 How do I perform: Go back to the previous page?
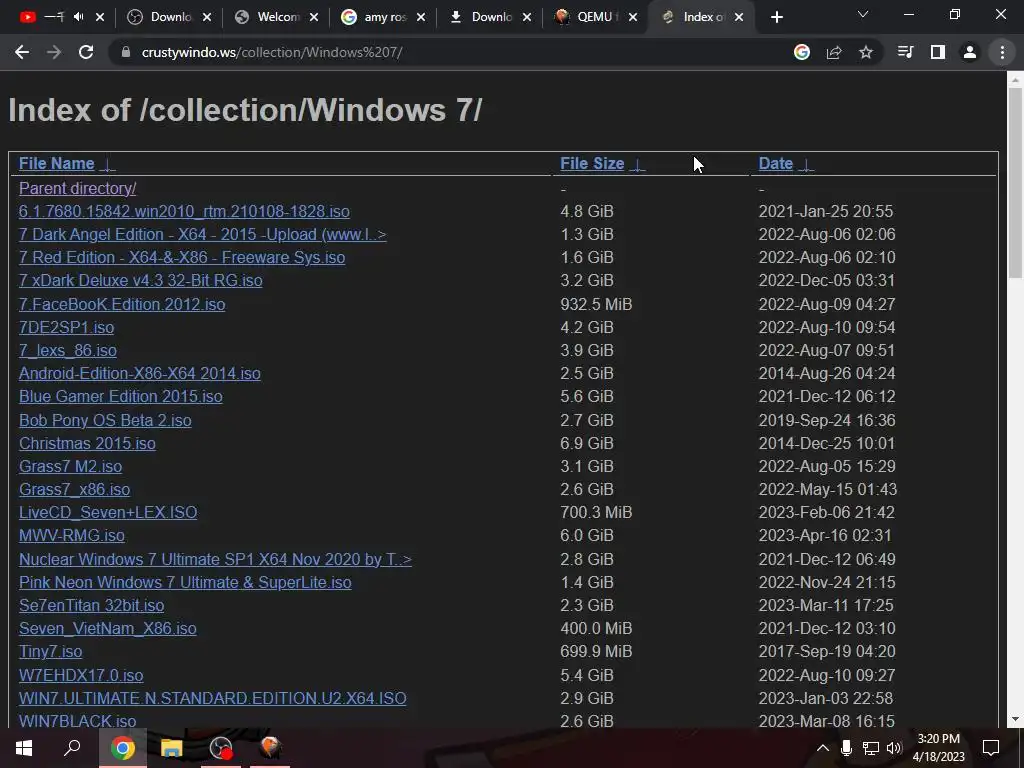point(22,52)
